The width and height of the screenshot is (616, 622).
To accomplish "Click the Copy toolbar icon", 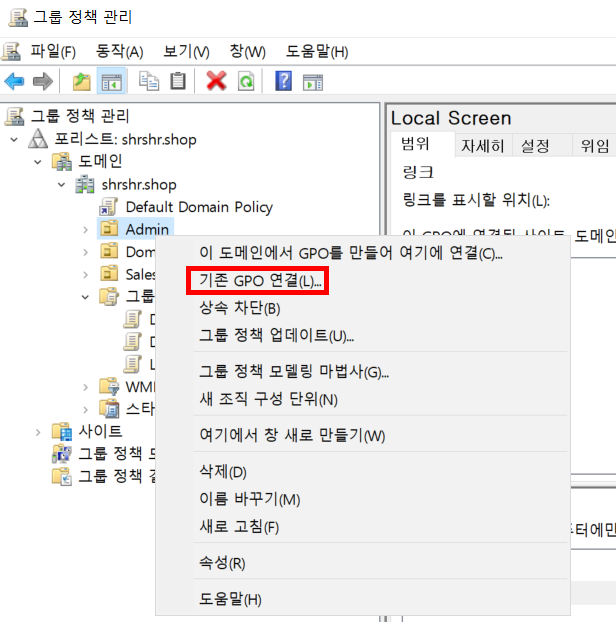I will coord(149,82).
